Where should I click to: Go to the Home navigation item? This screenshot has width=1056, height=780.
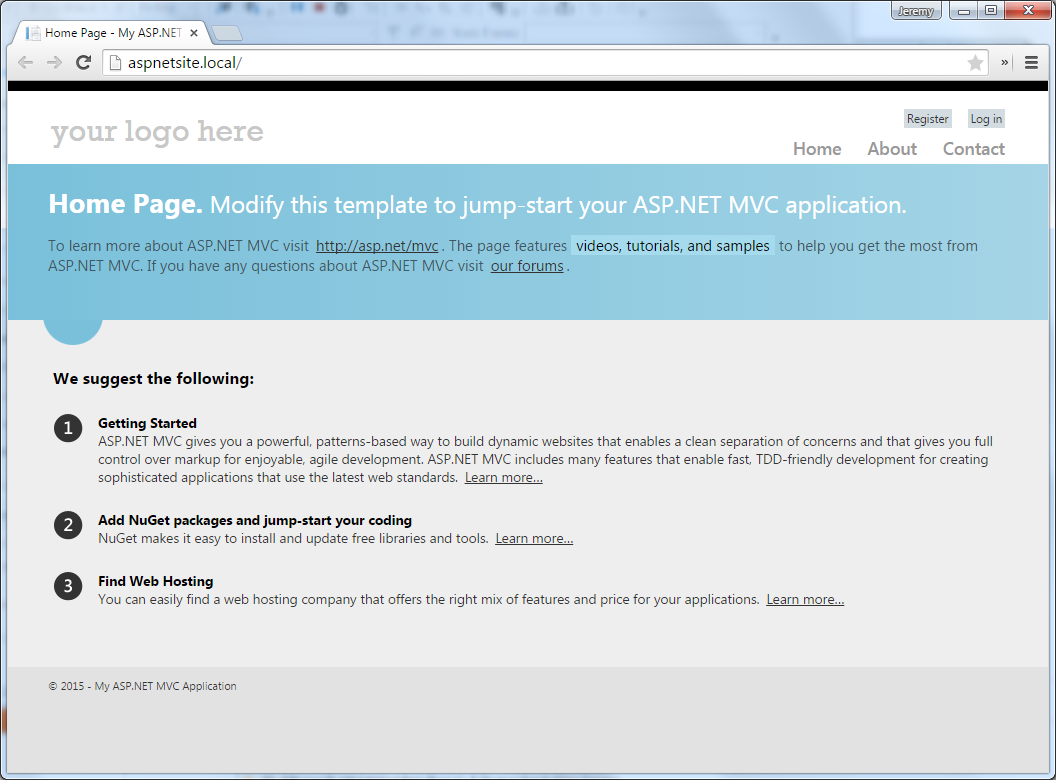pyautogui.click(x=817, y=149)
